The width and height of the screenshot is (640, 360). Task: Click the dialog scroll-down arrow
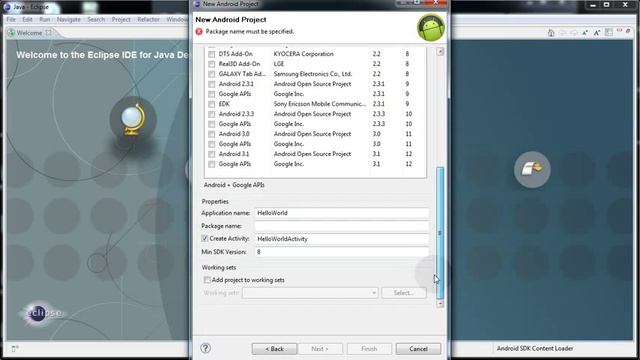pos(440,303)
